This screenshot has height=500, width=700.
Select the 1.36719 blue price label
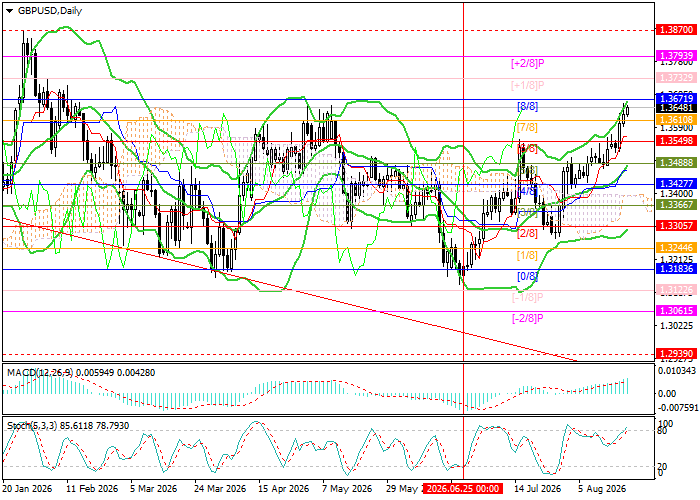(x=676, y=98)
